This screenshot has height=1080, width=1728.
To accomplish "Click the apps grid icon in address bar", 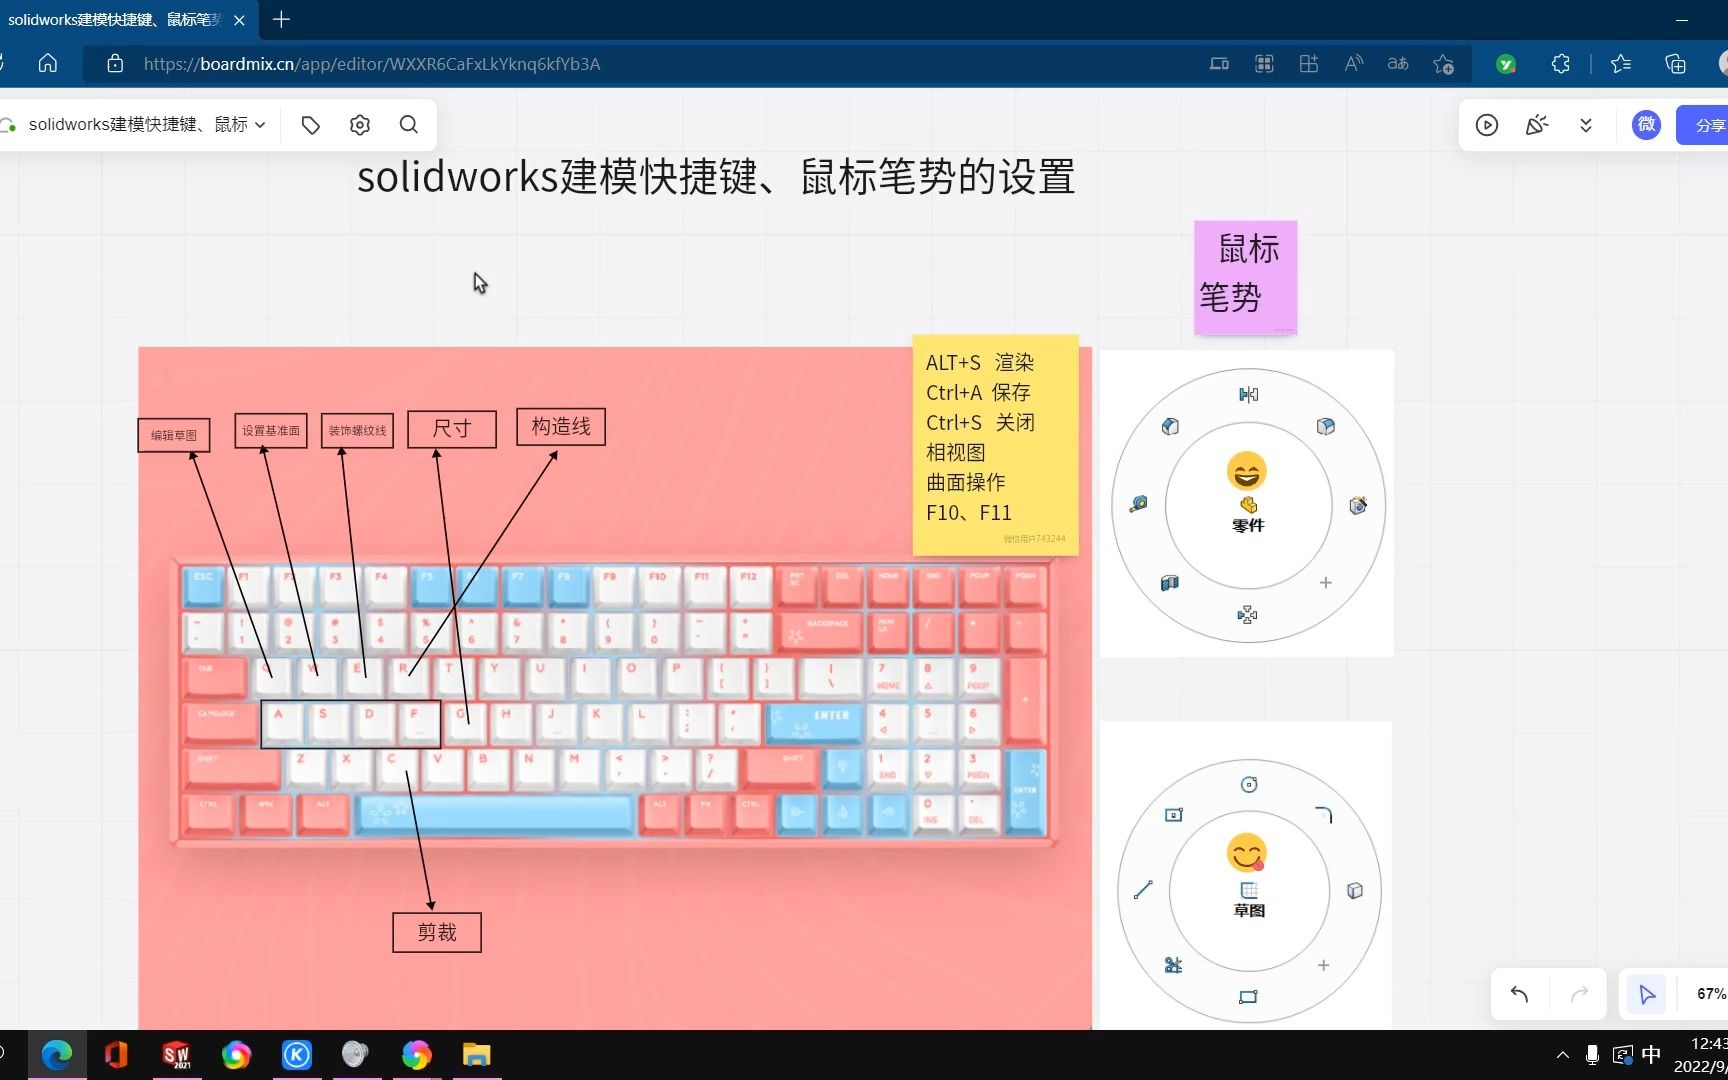I will (x=1264, y=64).
